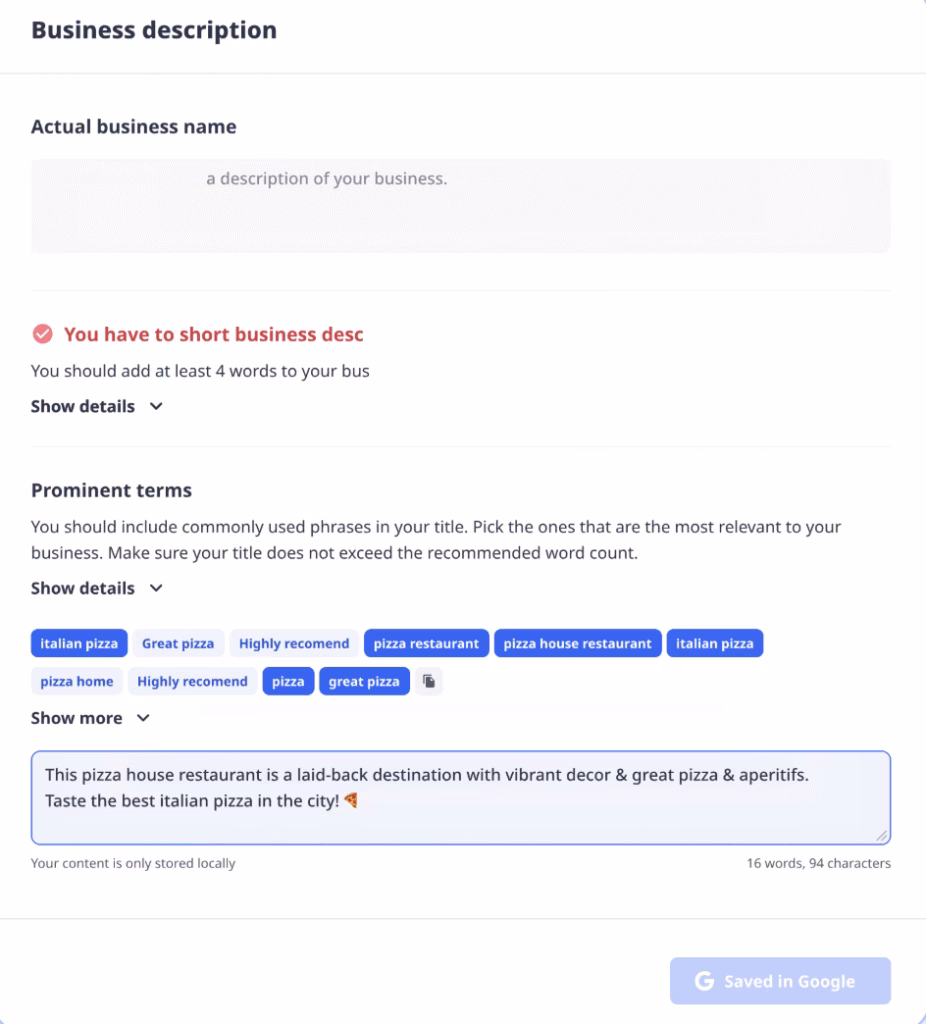
Task: Click the red check status icon
Action: tap(43, 334)
